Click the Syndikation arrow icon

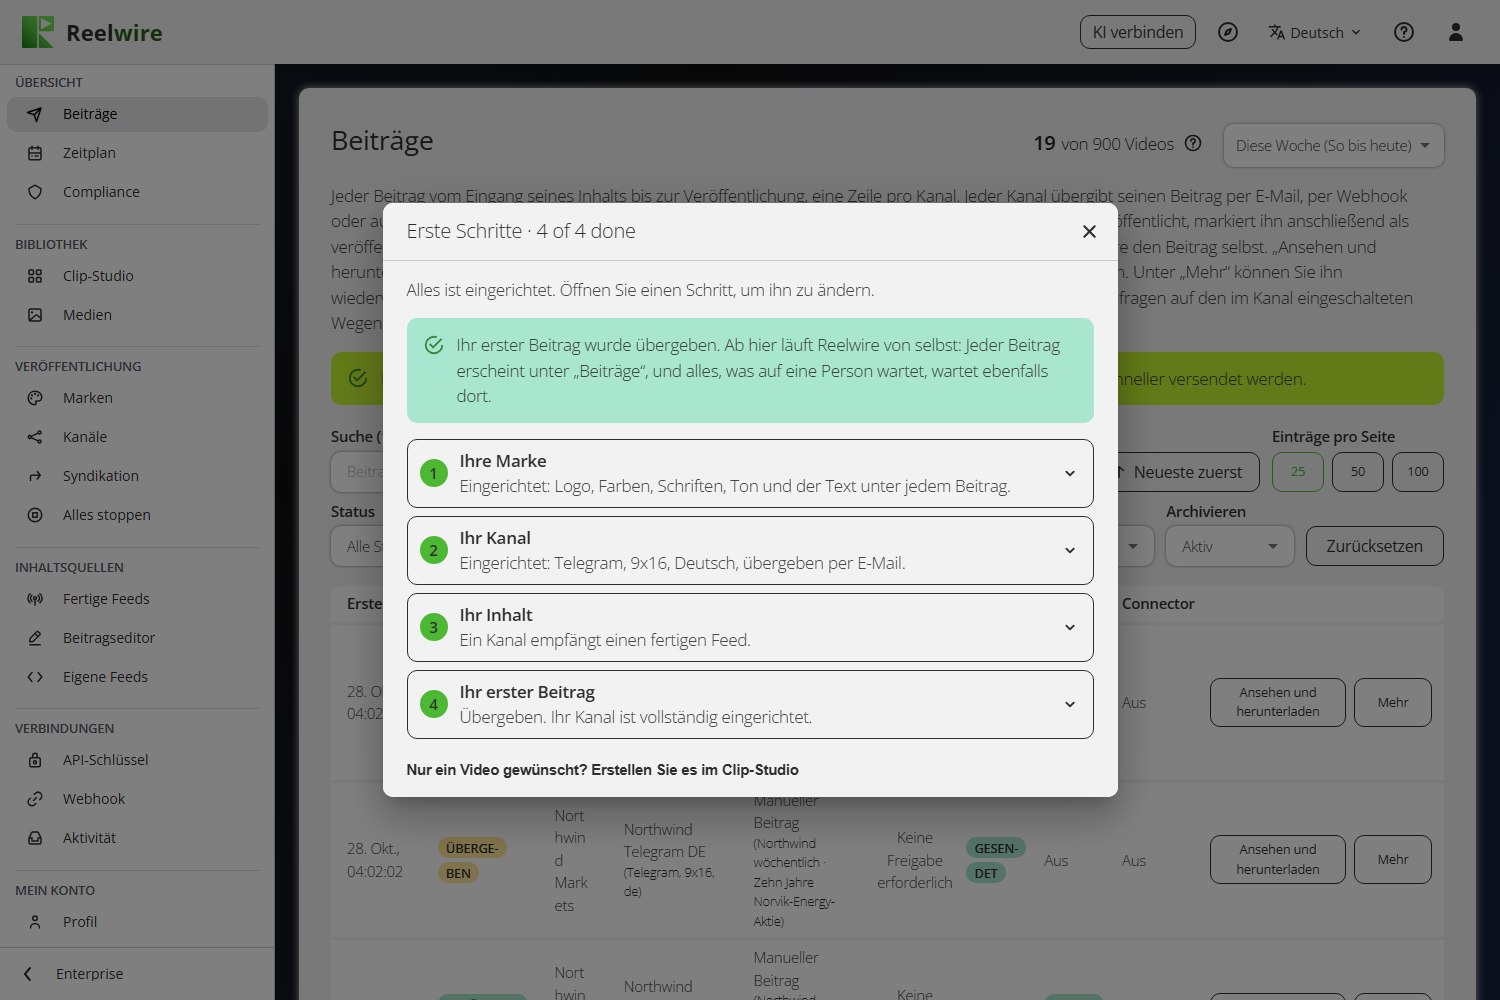point(35,476)
